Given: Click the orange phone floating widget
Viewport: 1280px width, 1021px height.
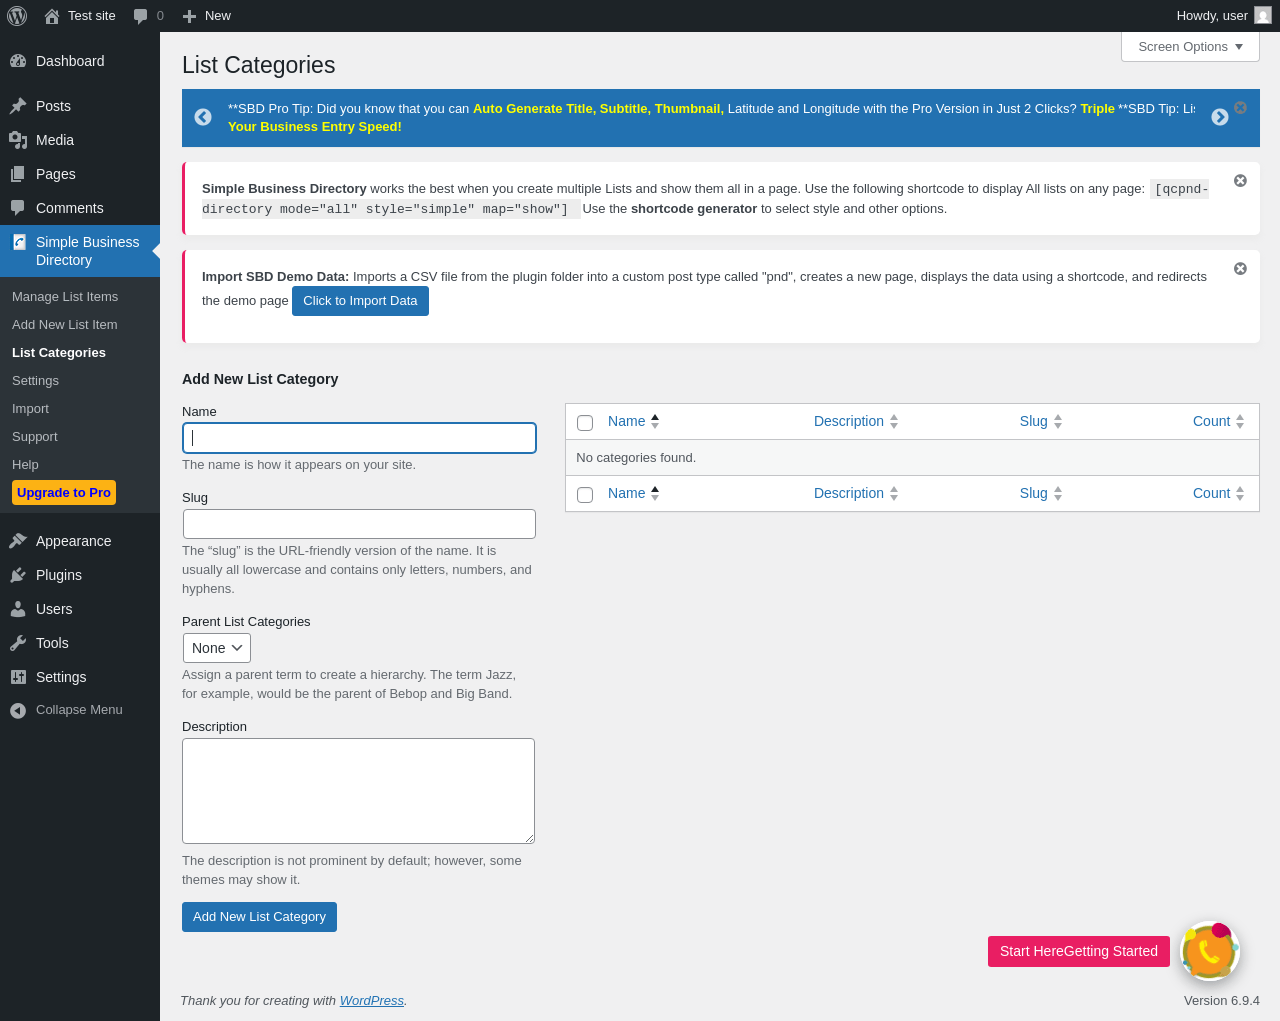Looking at the screenshot, I should [1210, 951].
